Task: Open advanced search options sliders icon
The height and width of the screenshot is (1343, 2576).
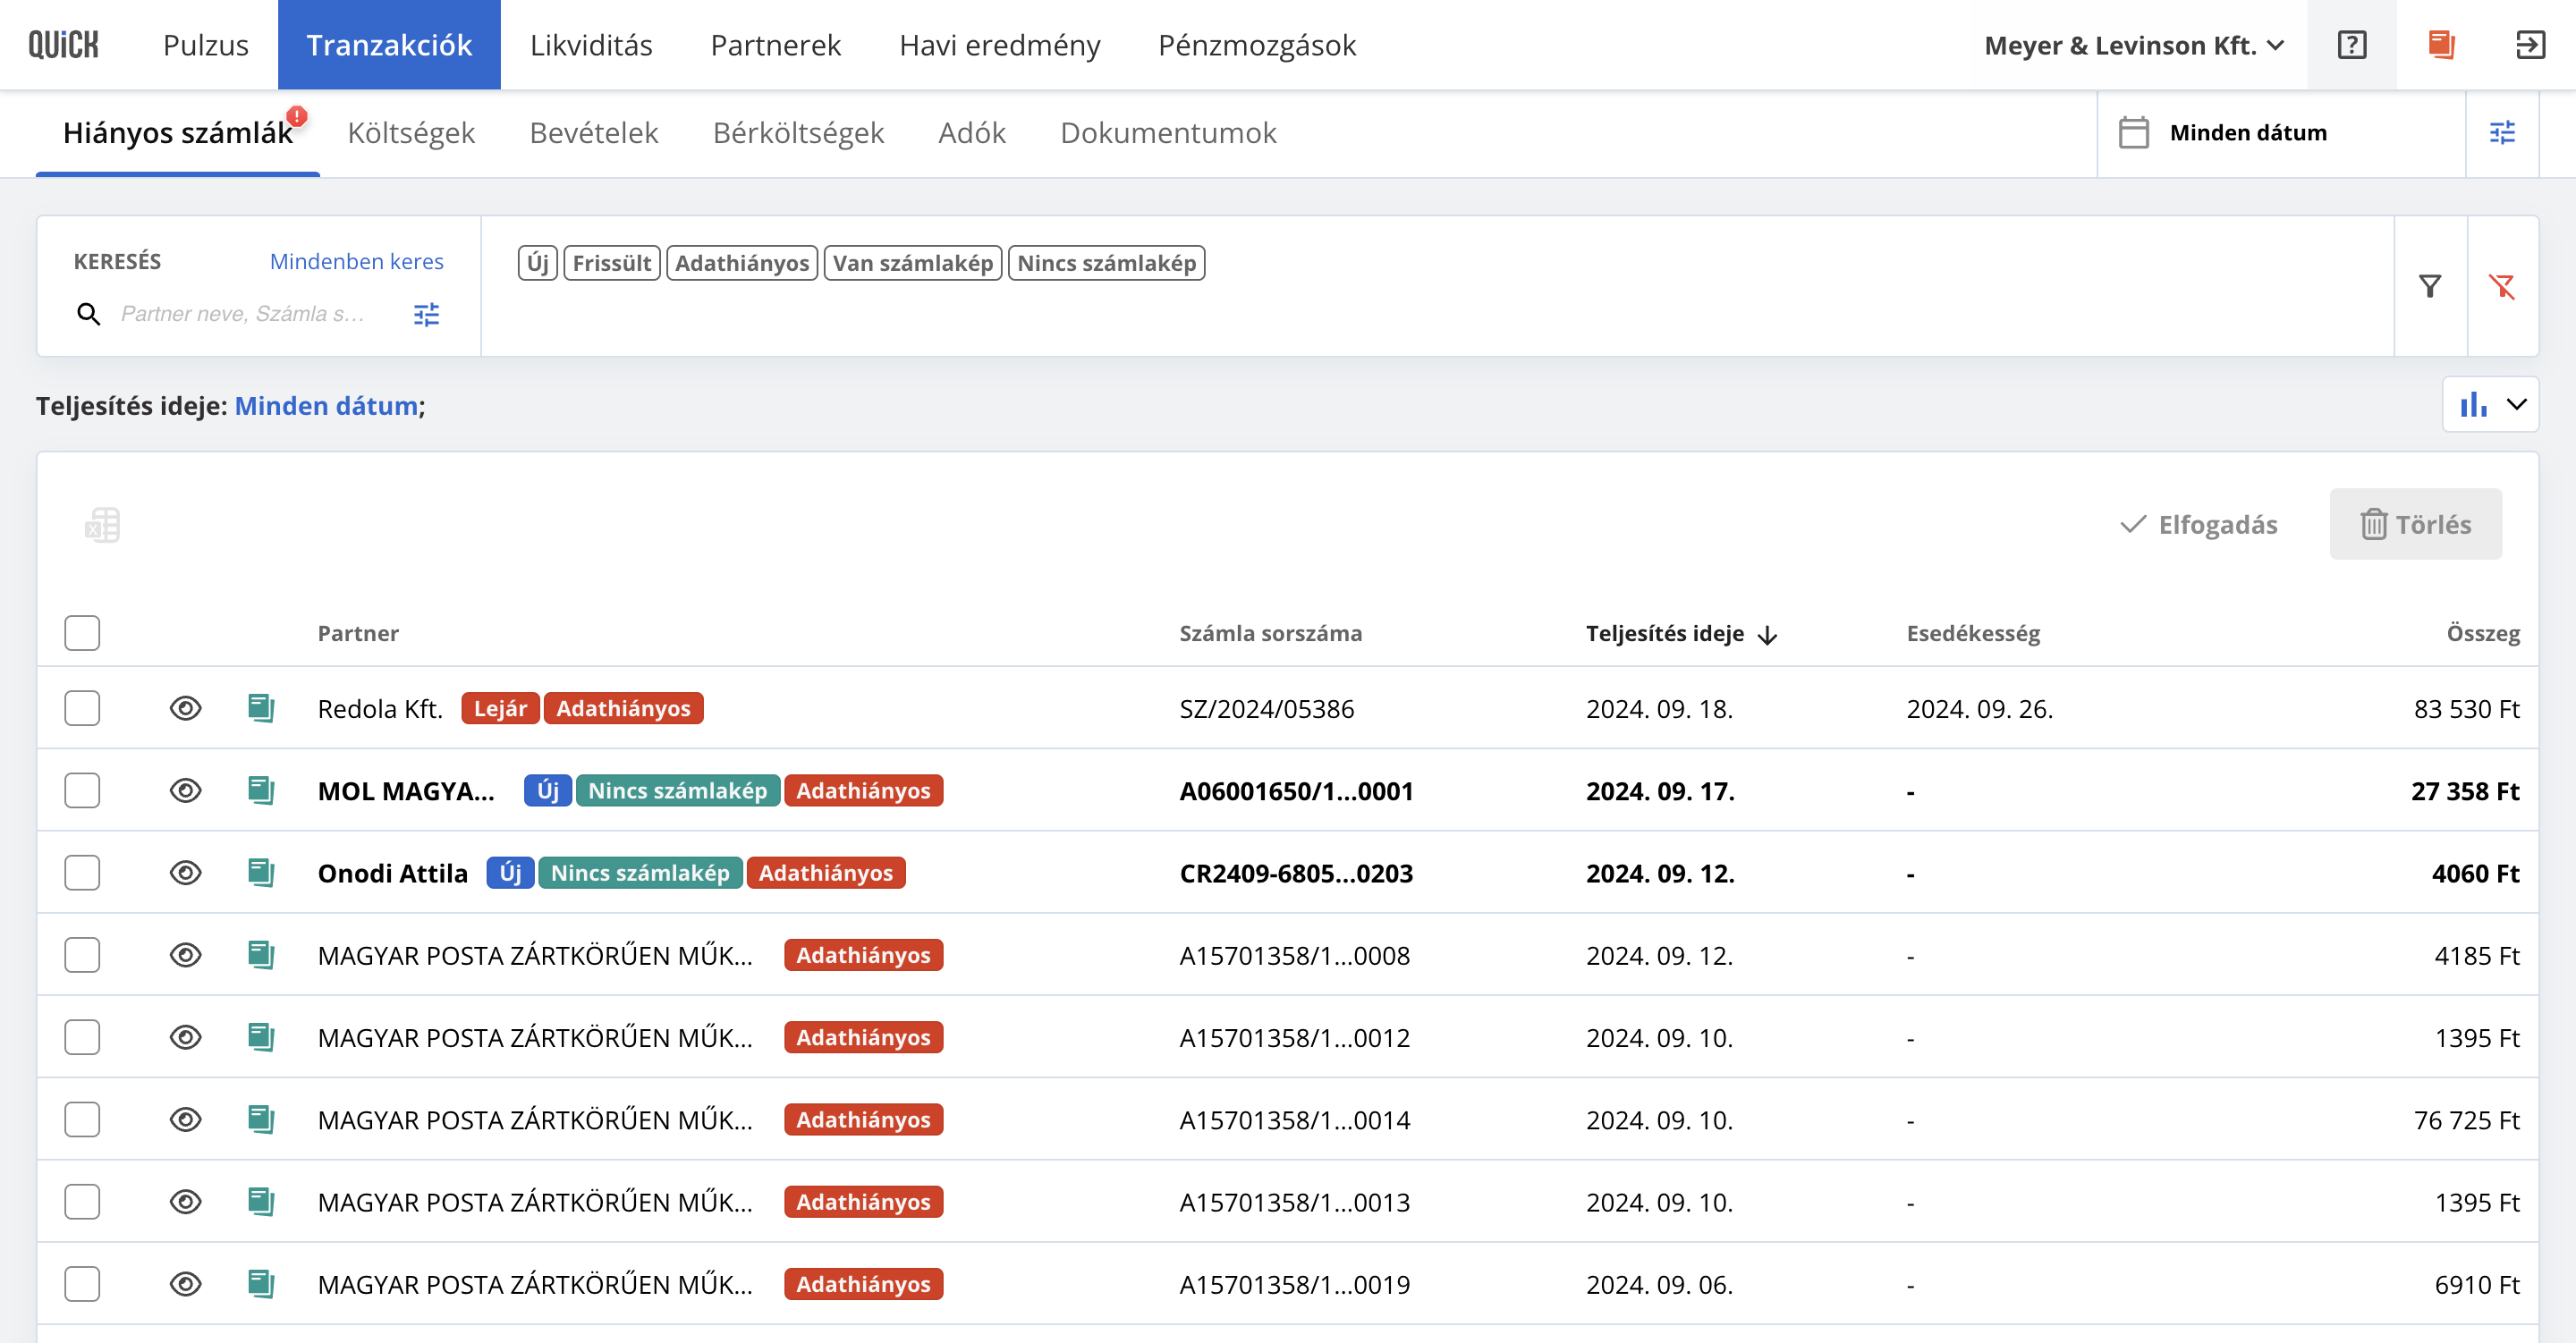Action: pos(426,315)
